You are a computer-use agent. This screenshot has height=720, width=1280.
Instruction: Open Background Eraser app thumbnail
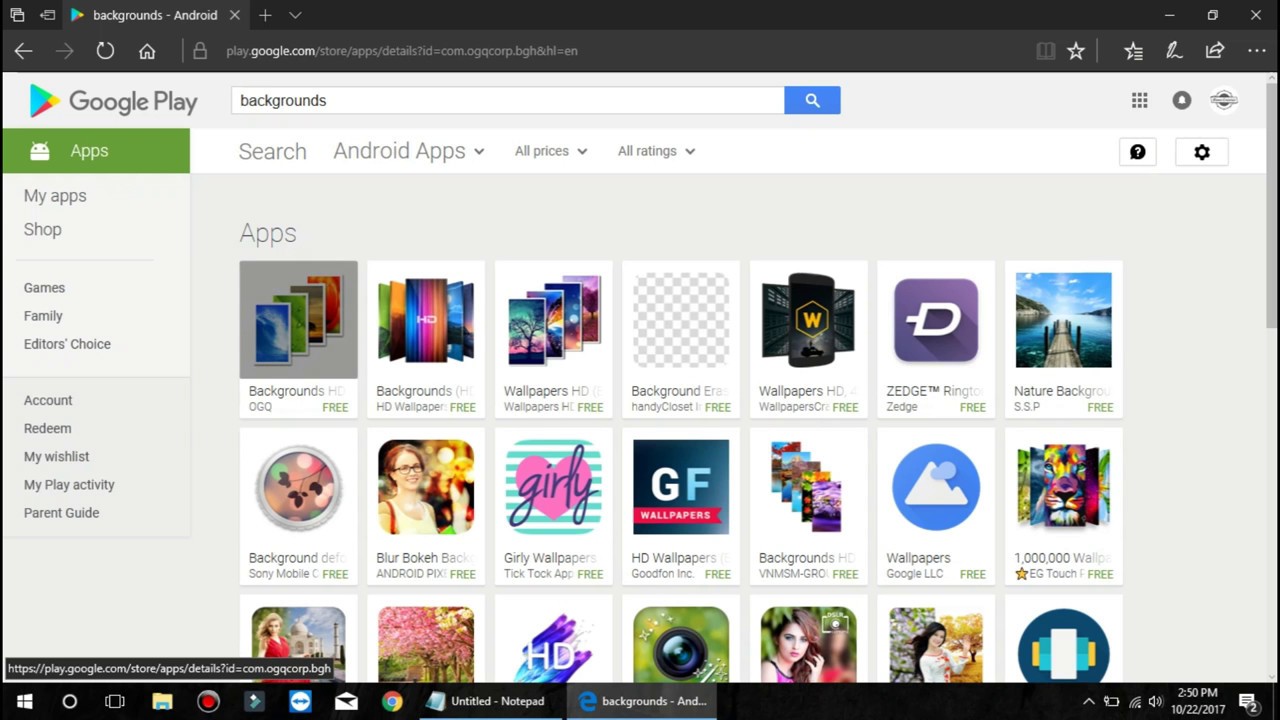click(681, 320)
